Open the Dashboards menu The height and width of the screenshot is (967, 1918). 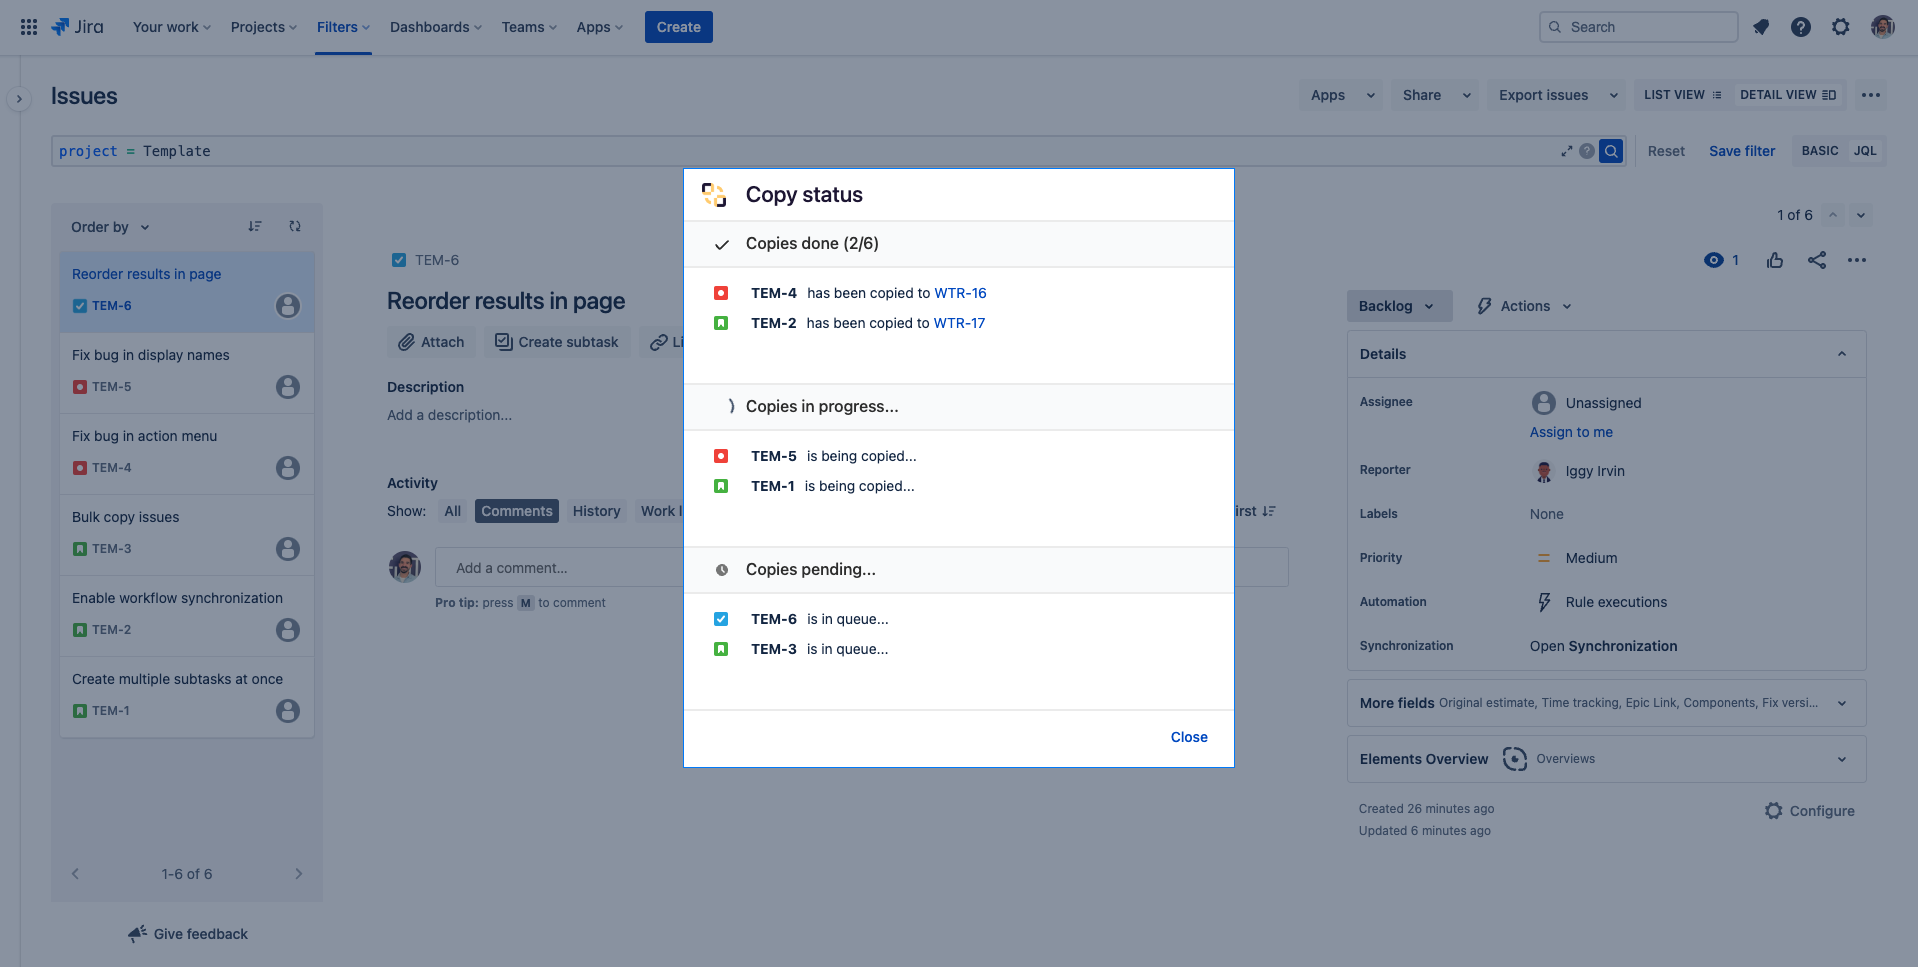pos(434,27)
